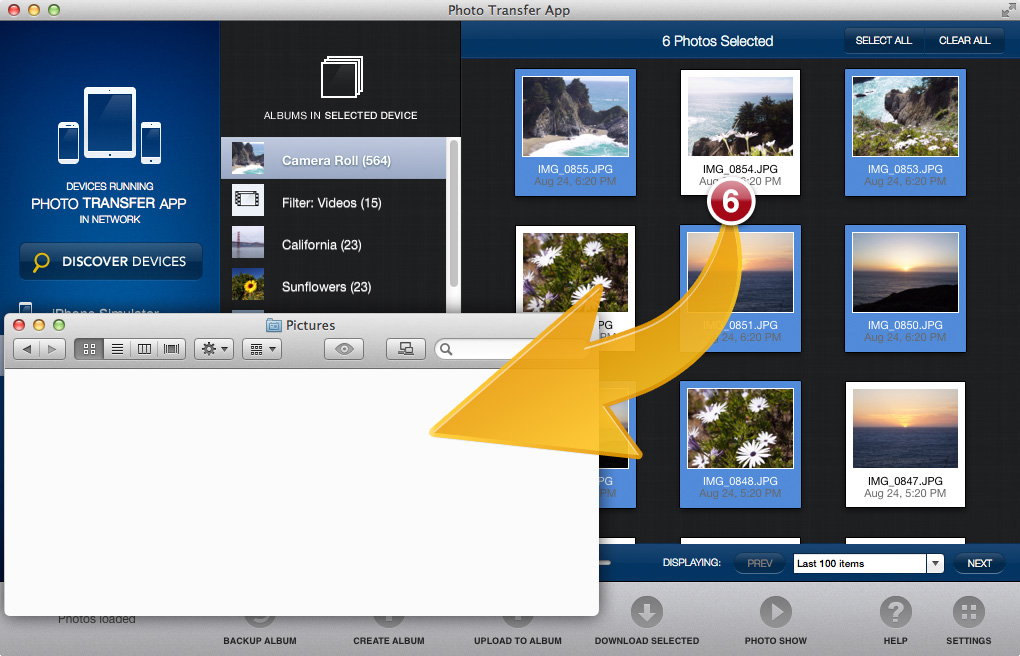Open Finder action gear menu
The image size is (1020, 656).
(x=214, y=349)
